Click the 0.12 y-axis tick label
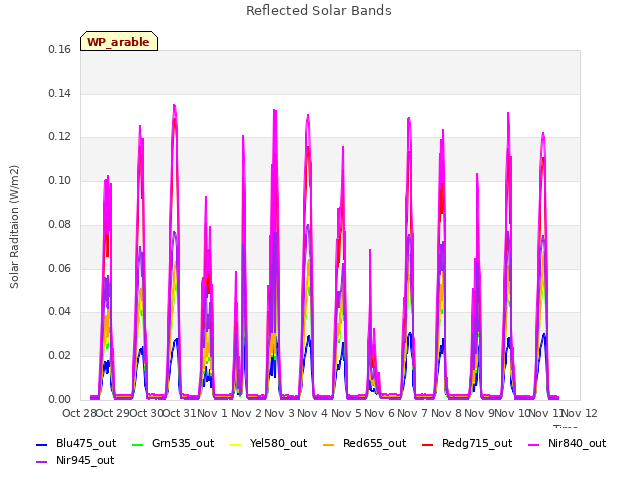This screenshot has width=640, height=480. coord(59,137)
